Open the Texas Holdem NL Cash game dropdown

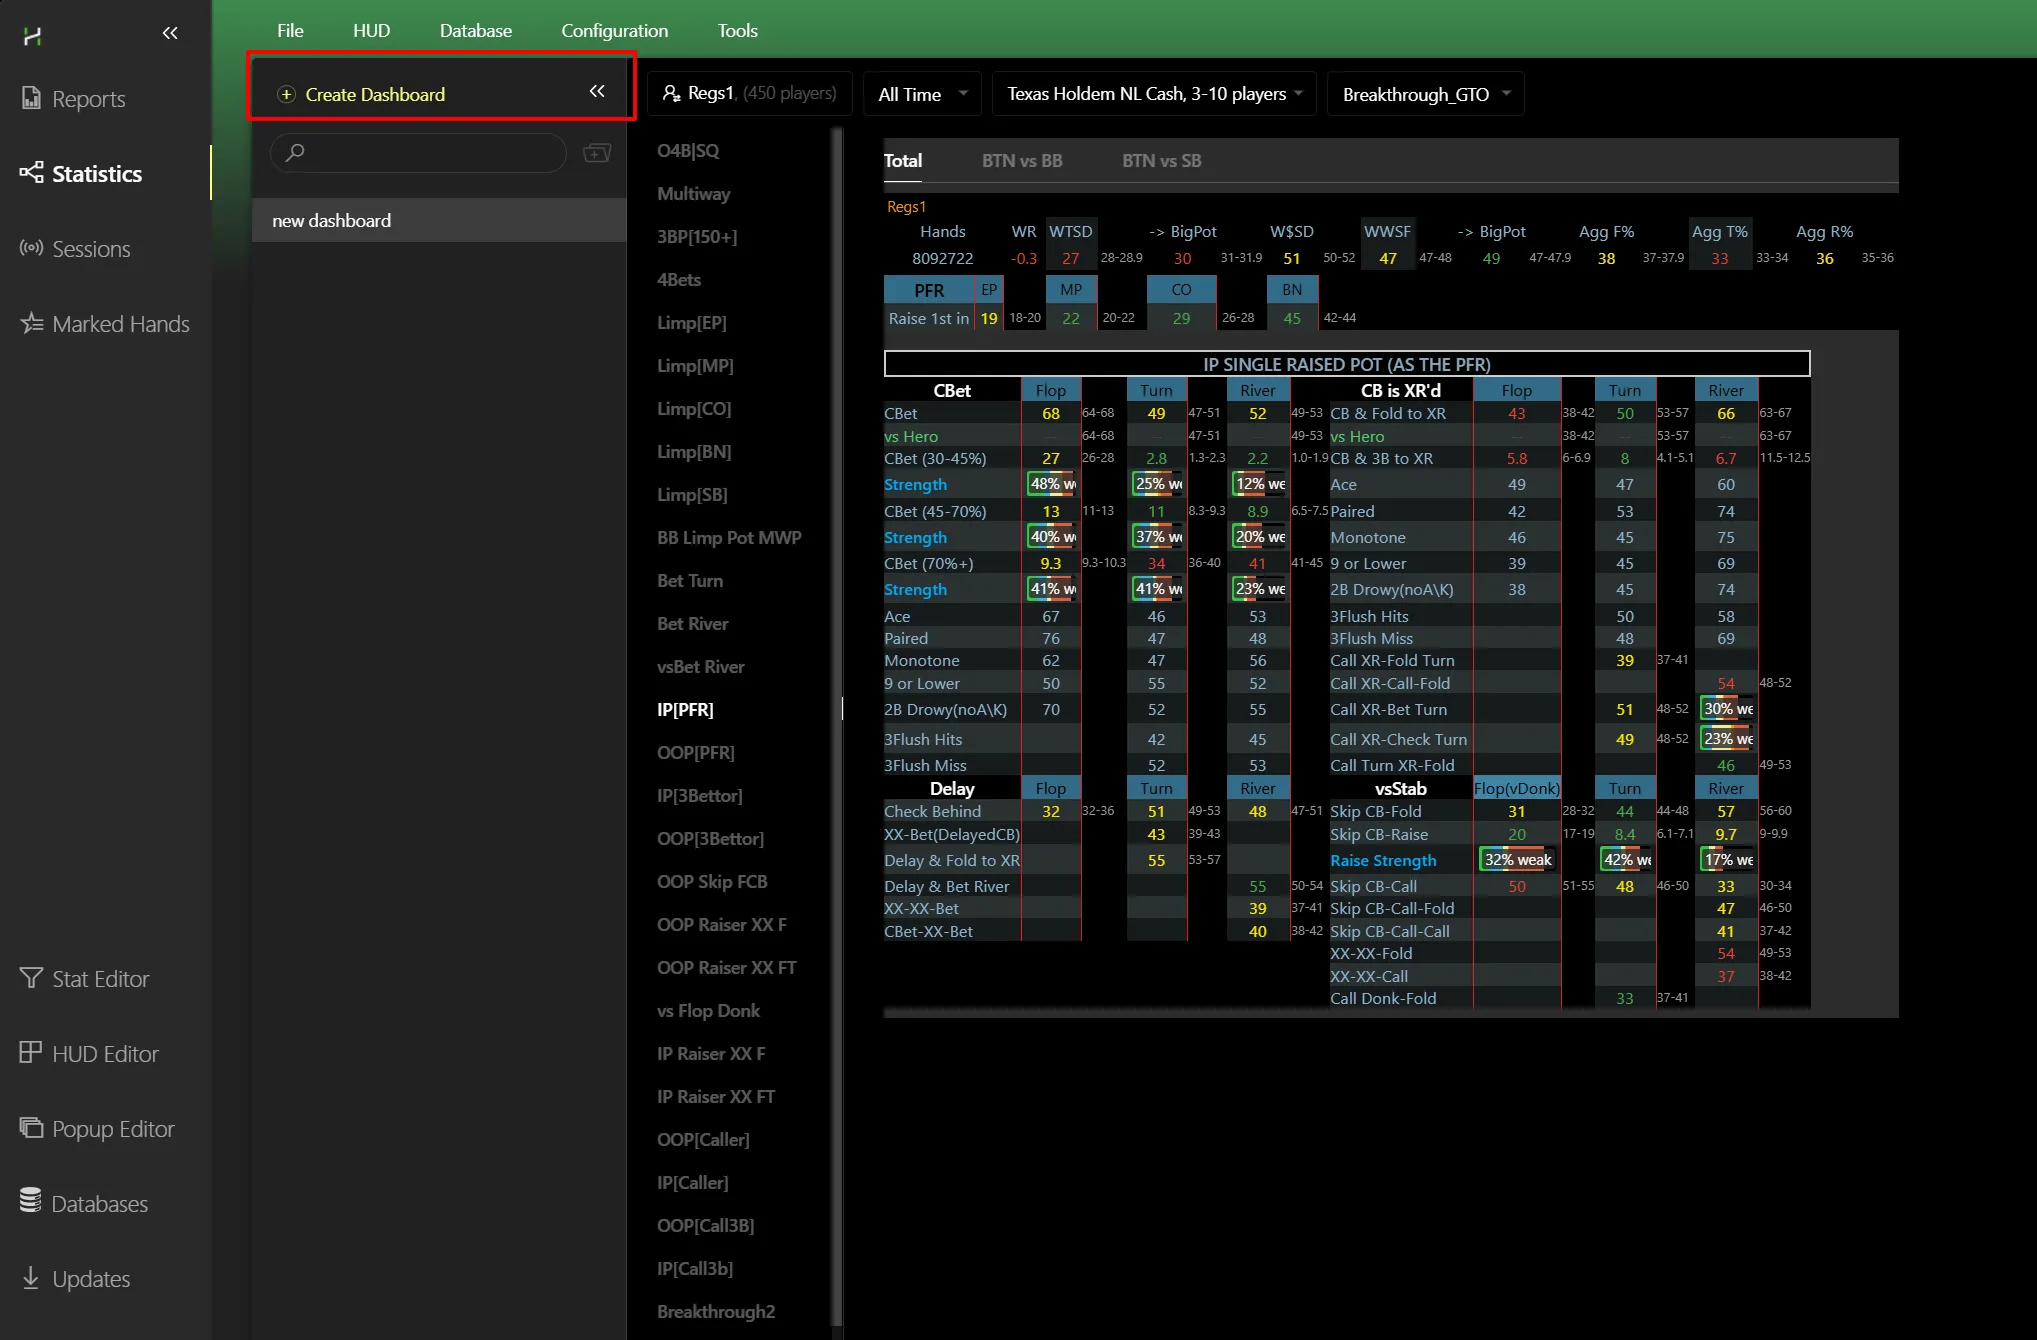point(1153,94)
